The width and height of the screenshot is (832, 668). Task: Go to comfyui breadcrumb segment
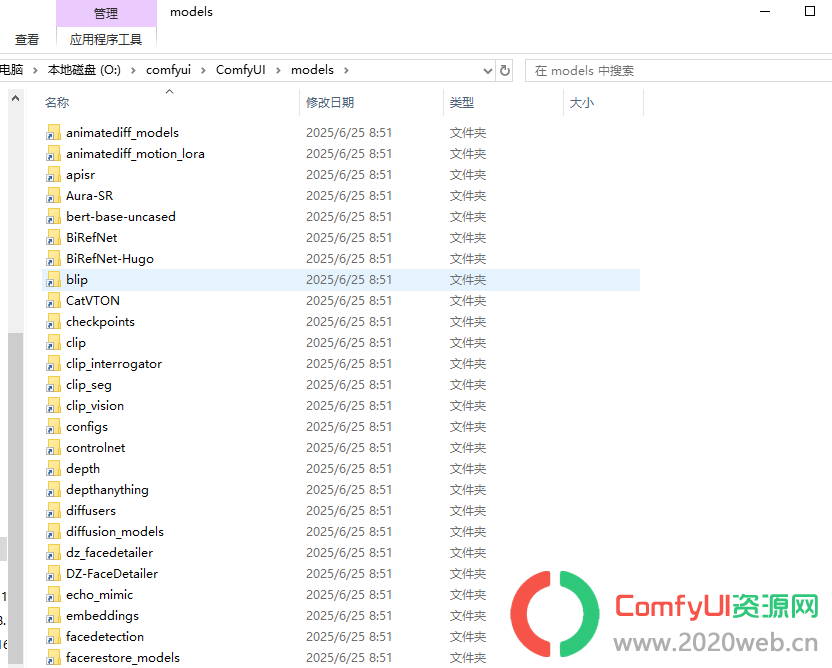168,70
